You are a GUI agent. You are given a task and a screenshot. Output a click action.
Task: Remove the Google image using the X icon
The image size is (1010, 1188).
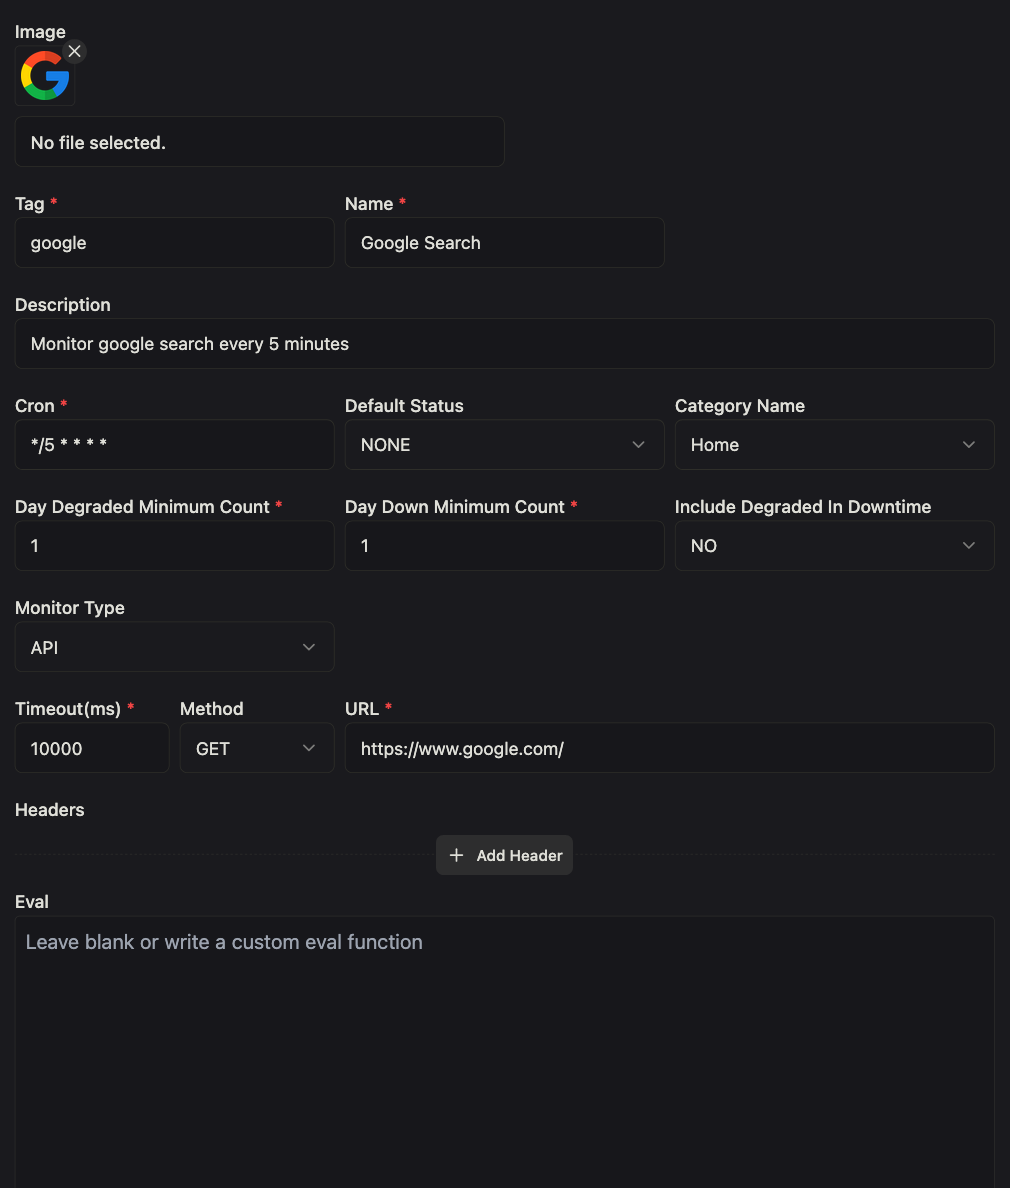(74, 51)
